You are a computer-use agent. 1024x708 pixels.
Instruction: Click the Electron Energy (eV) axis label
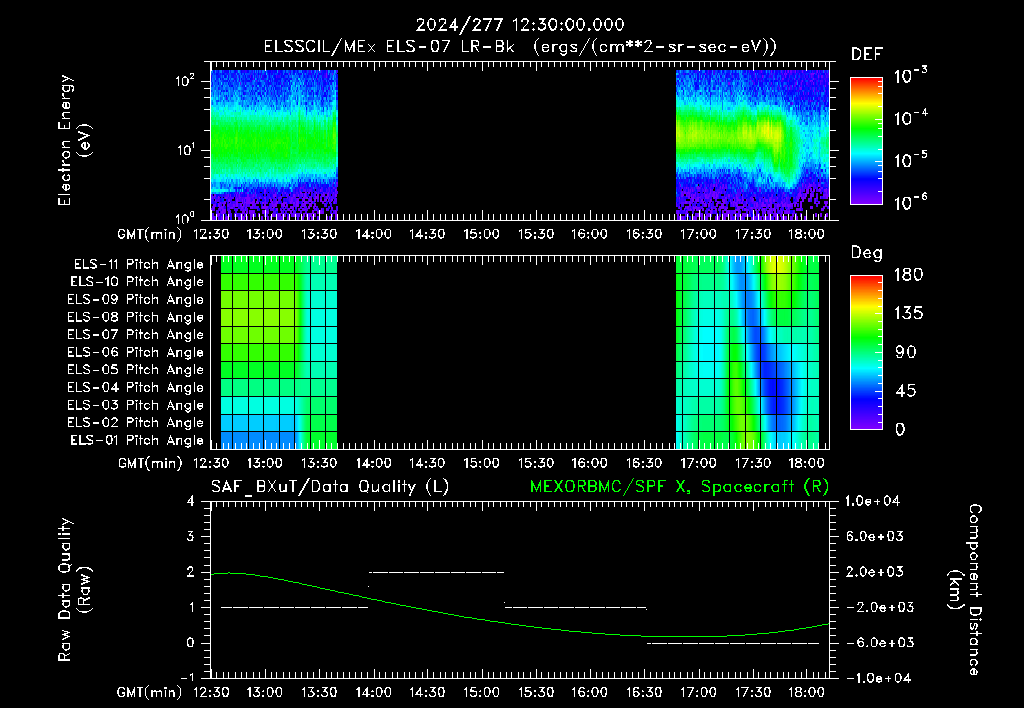point(74,140)
